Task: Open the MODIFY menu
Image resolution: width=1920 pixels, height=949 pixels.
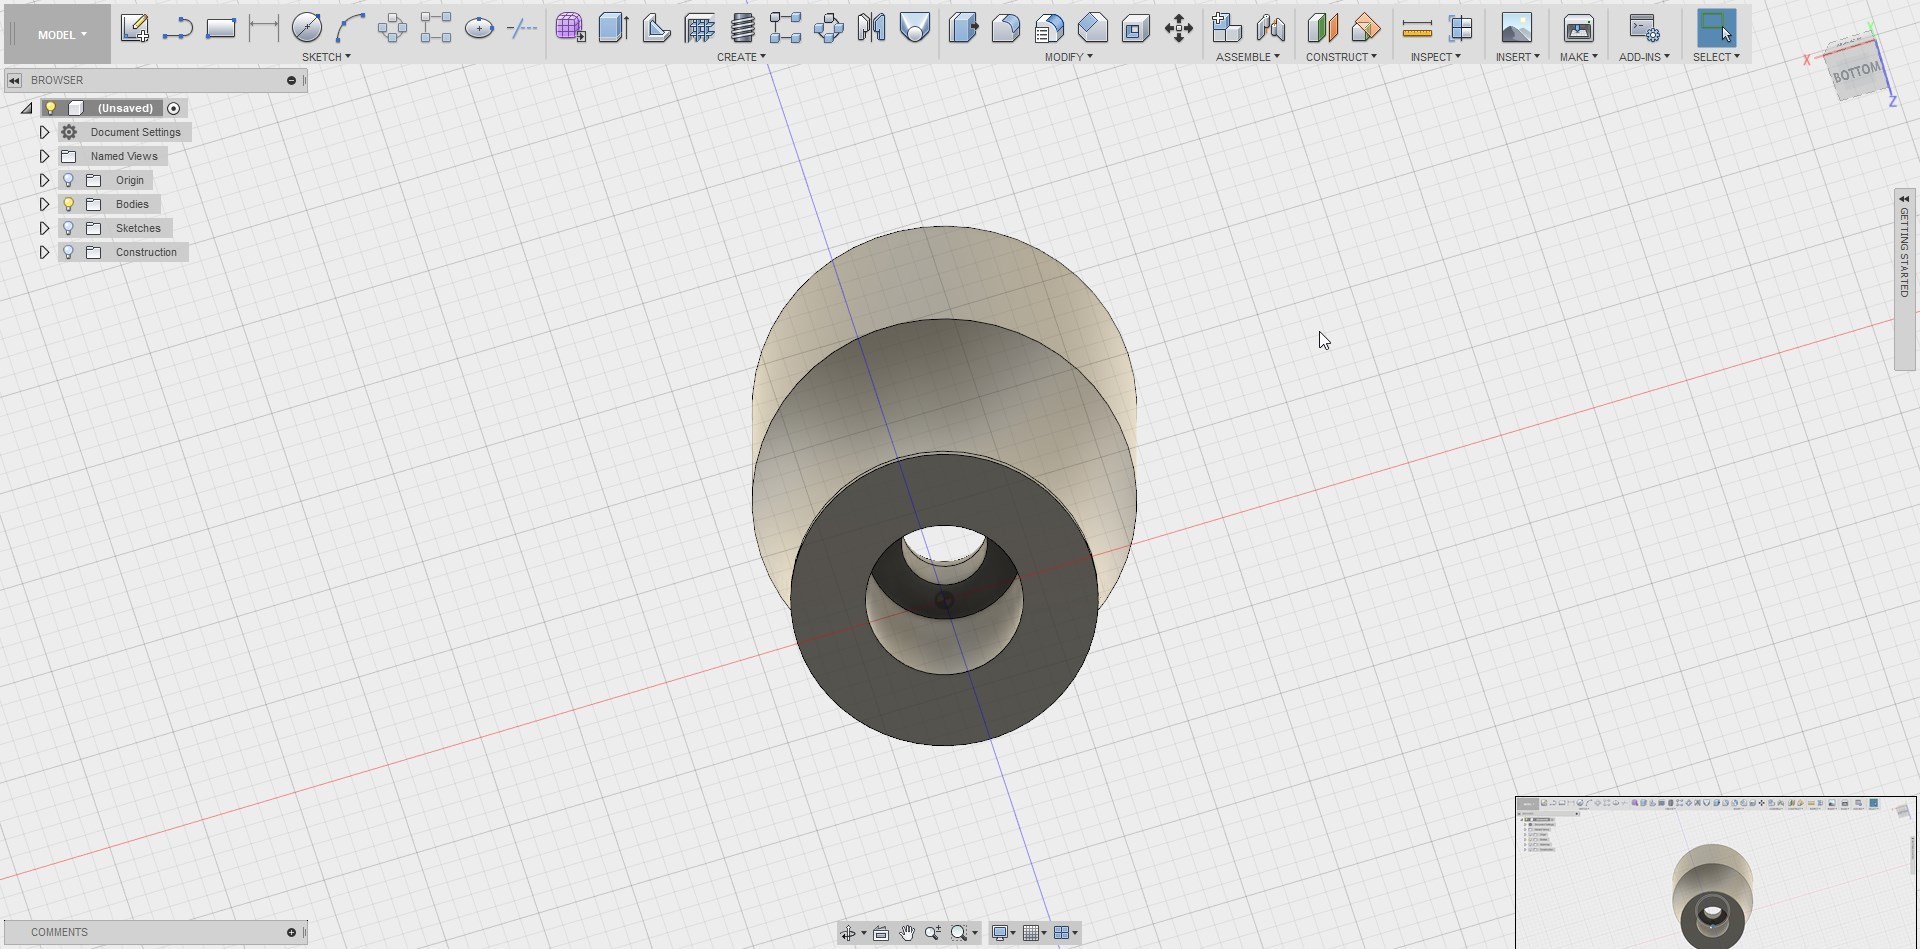Action: pyautogui.click(x=1068, y=57)
